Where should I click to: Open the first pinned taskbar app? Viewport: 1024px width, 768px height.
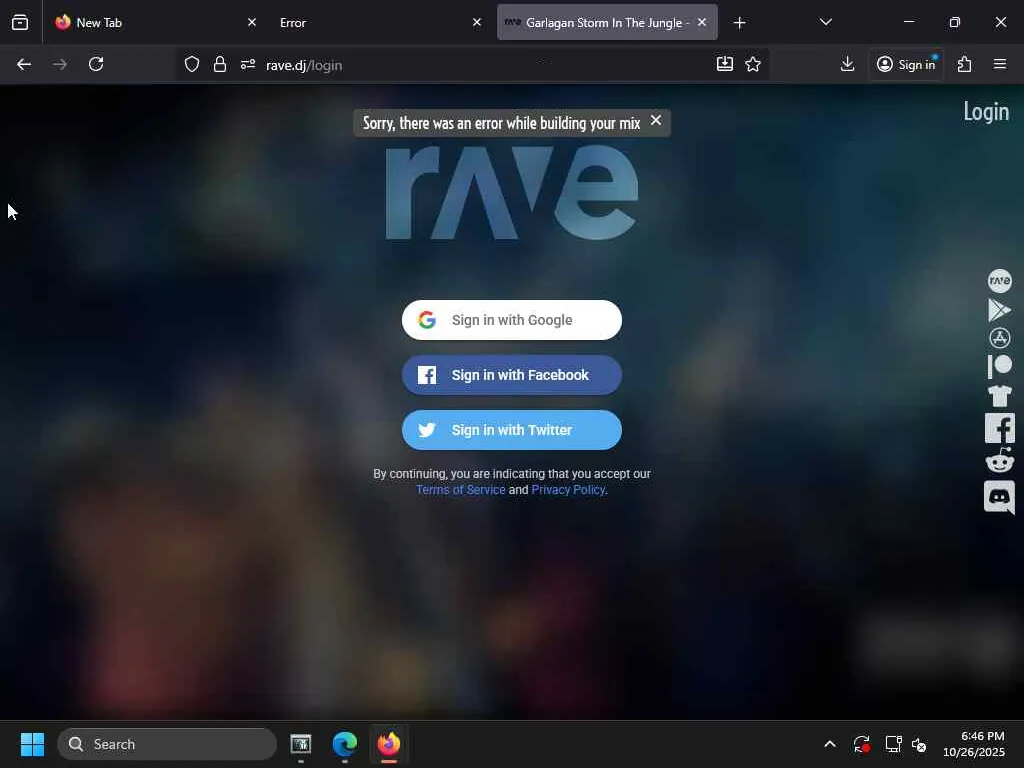point(300,744)
